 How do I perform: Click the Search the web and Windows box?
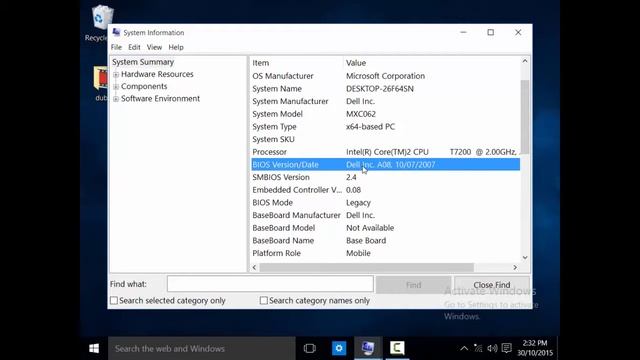point(202,348)
